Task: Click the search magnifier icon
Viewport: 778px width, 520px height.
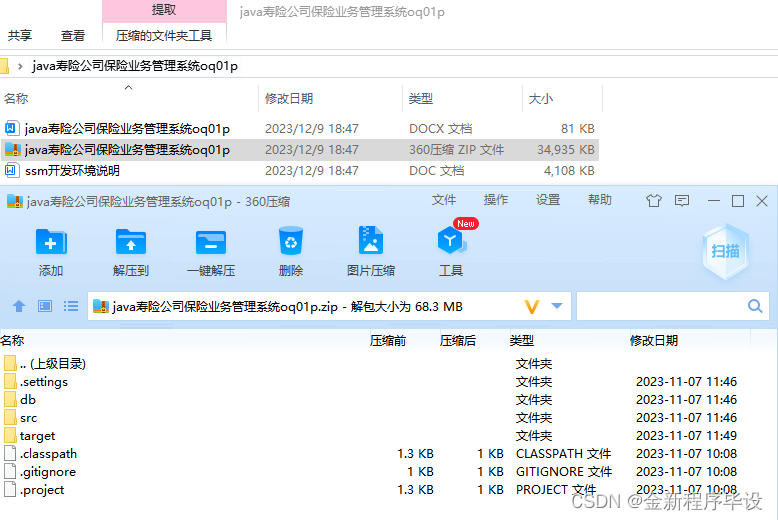Action: coord(755,306)
